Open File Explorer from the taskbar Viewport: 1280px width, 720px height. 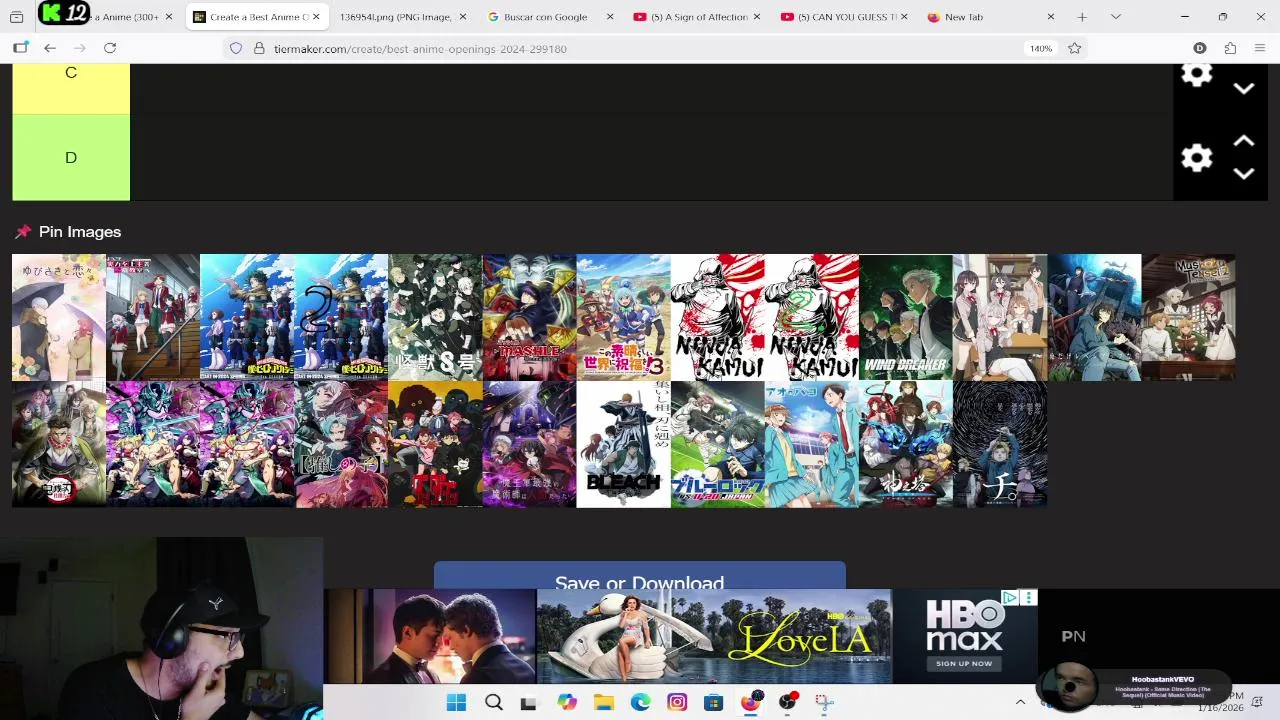604,702
